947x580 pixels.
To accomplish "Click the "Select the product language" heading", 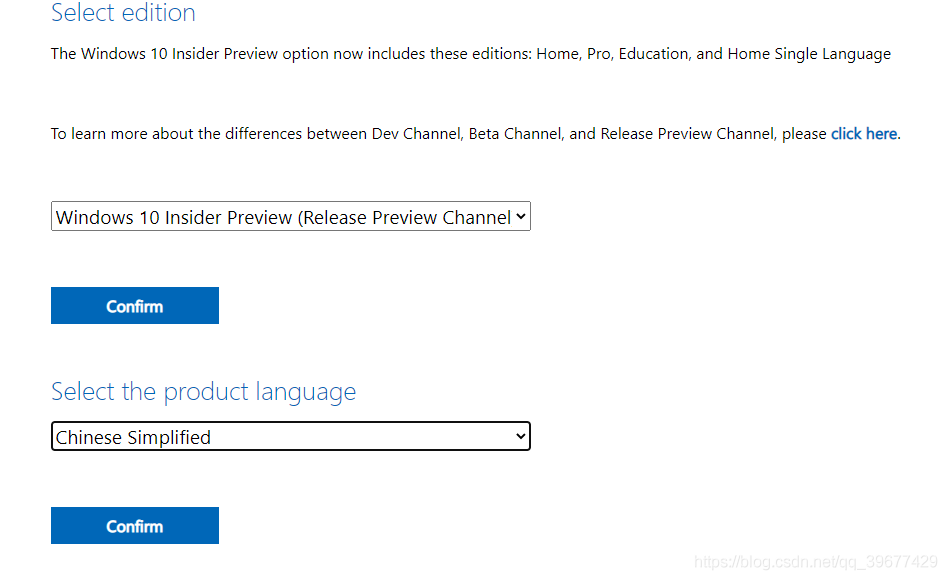I will pos(203,391).
